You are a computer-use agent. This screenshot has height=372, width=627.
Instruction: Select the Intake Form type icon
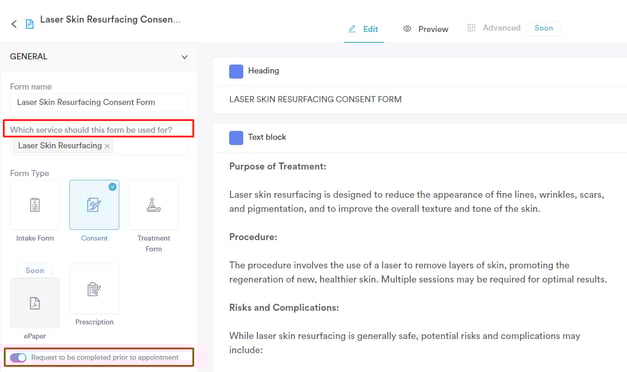click(x=35, y=205)
